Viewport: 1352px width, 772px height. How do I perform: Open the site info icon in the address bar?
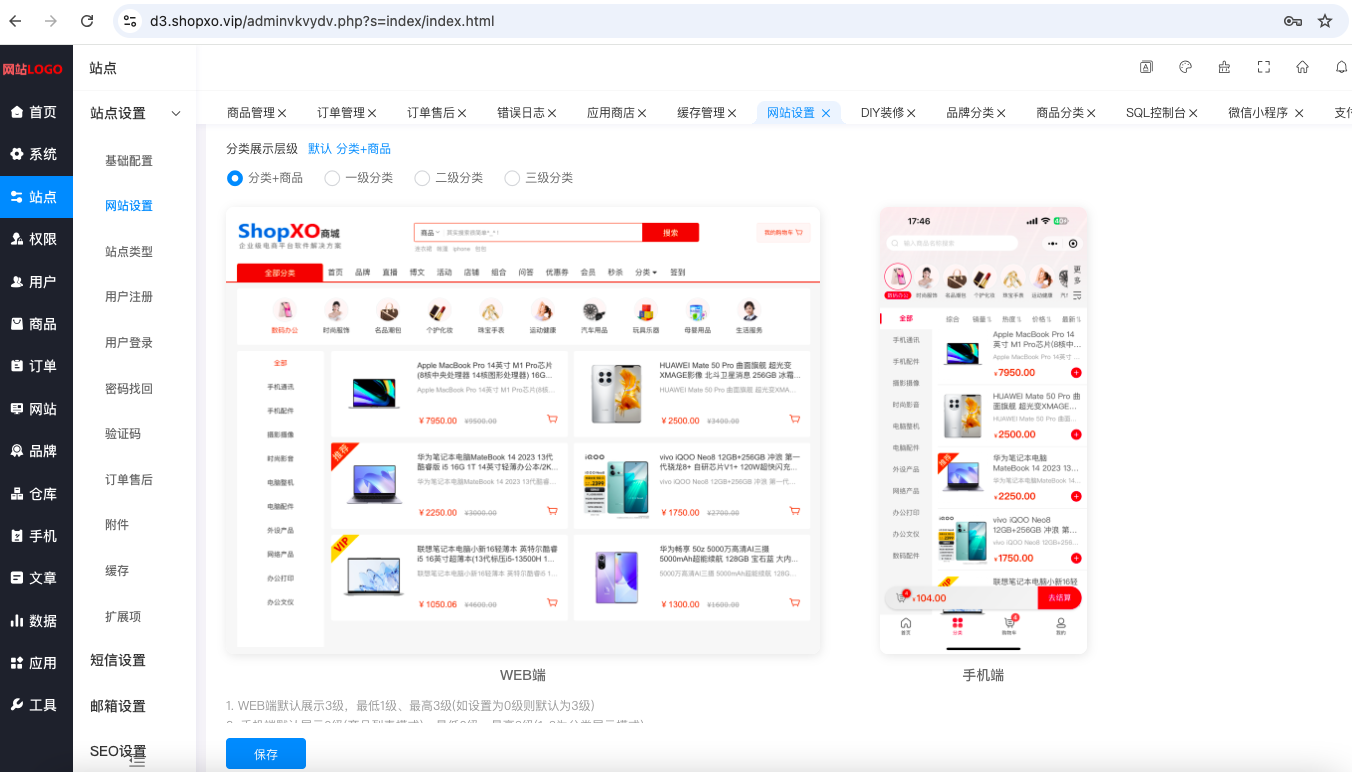[129, 21]
